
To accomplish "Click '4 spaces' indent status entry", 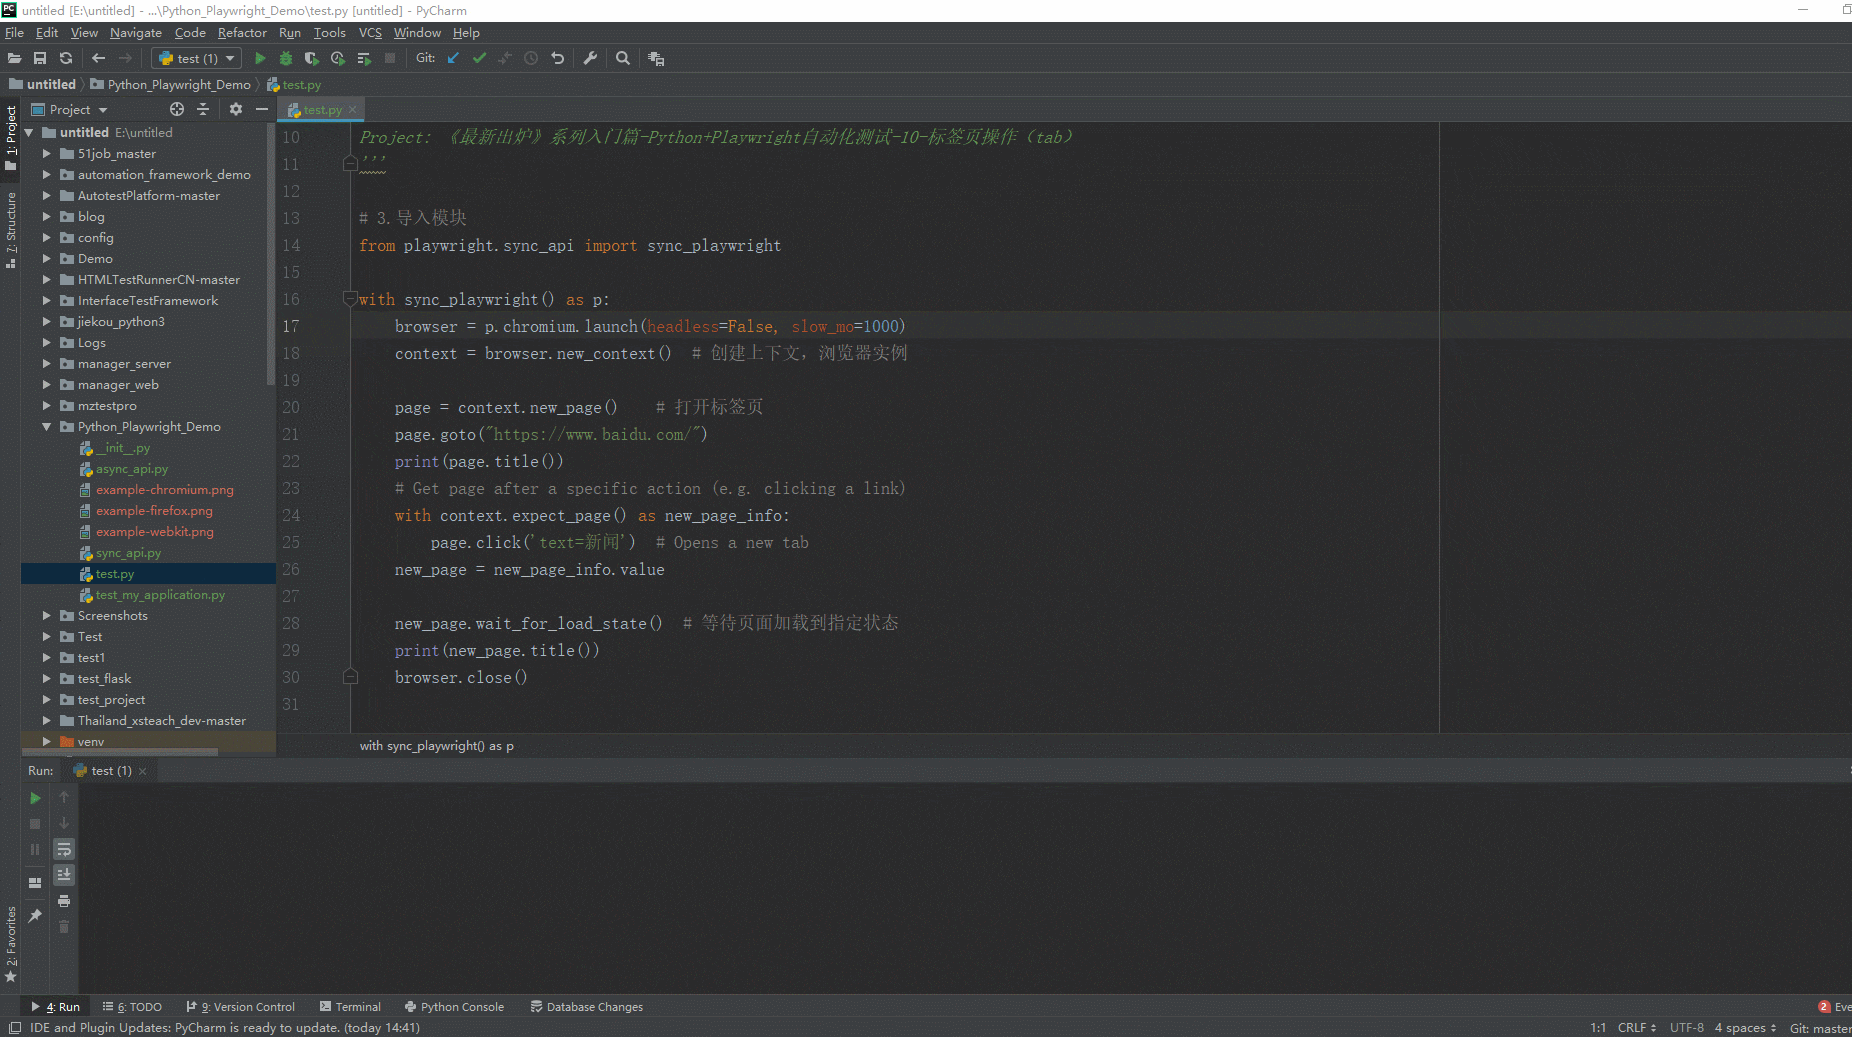I will point(1746,1027).
